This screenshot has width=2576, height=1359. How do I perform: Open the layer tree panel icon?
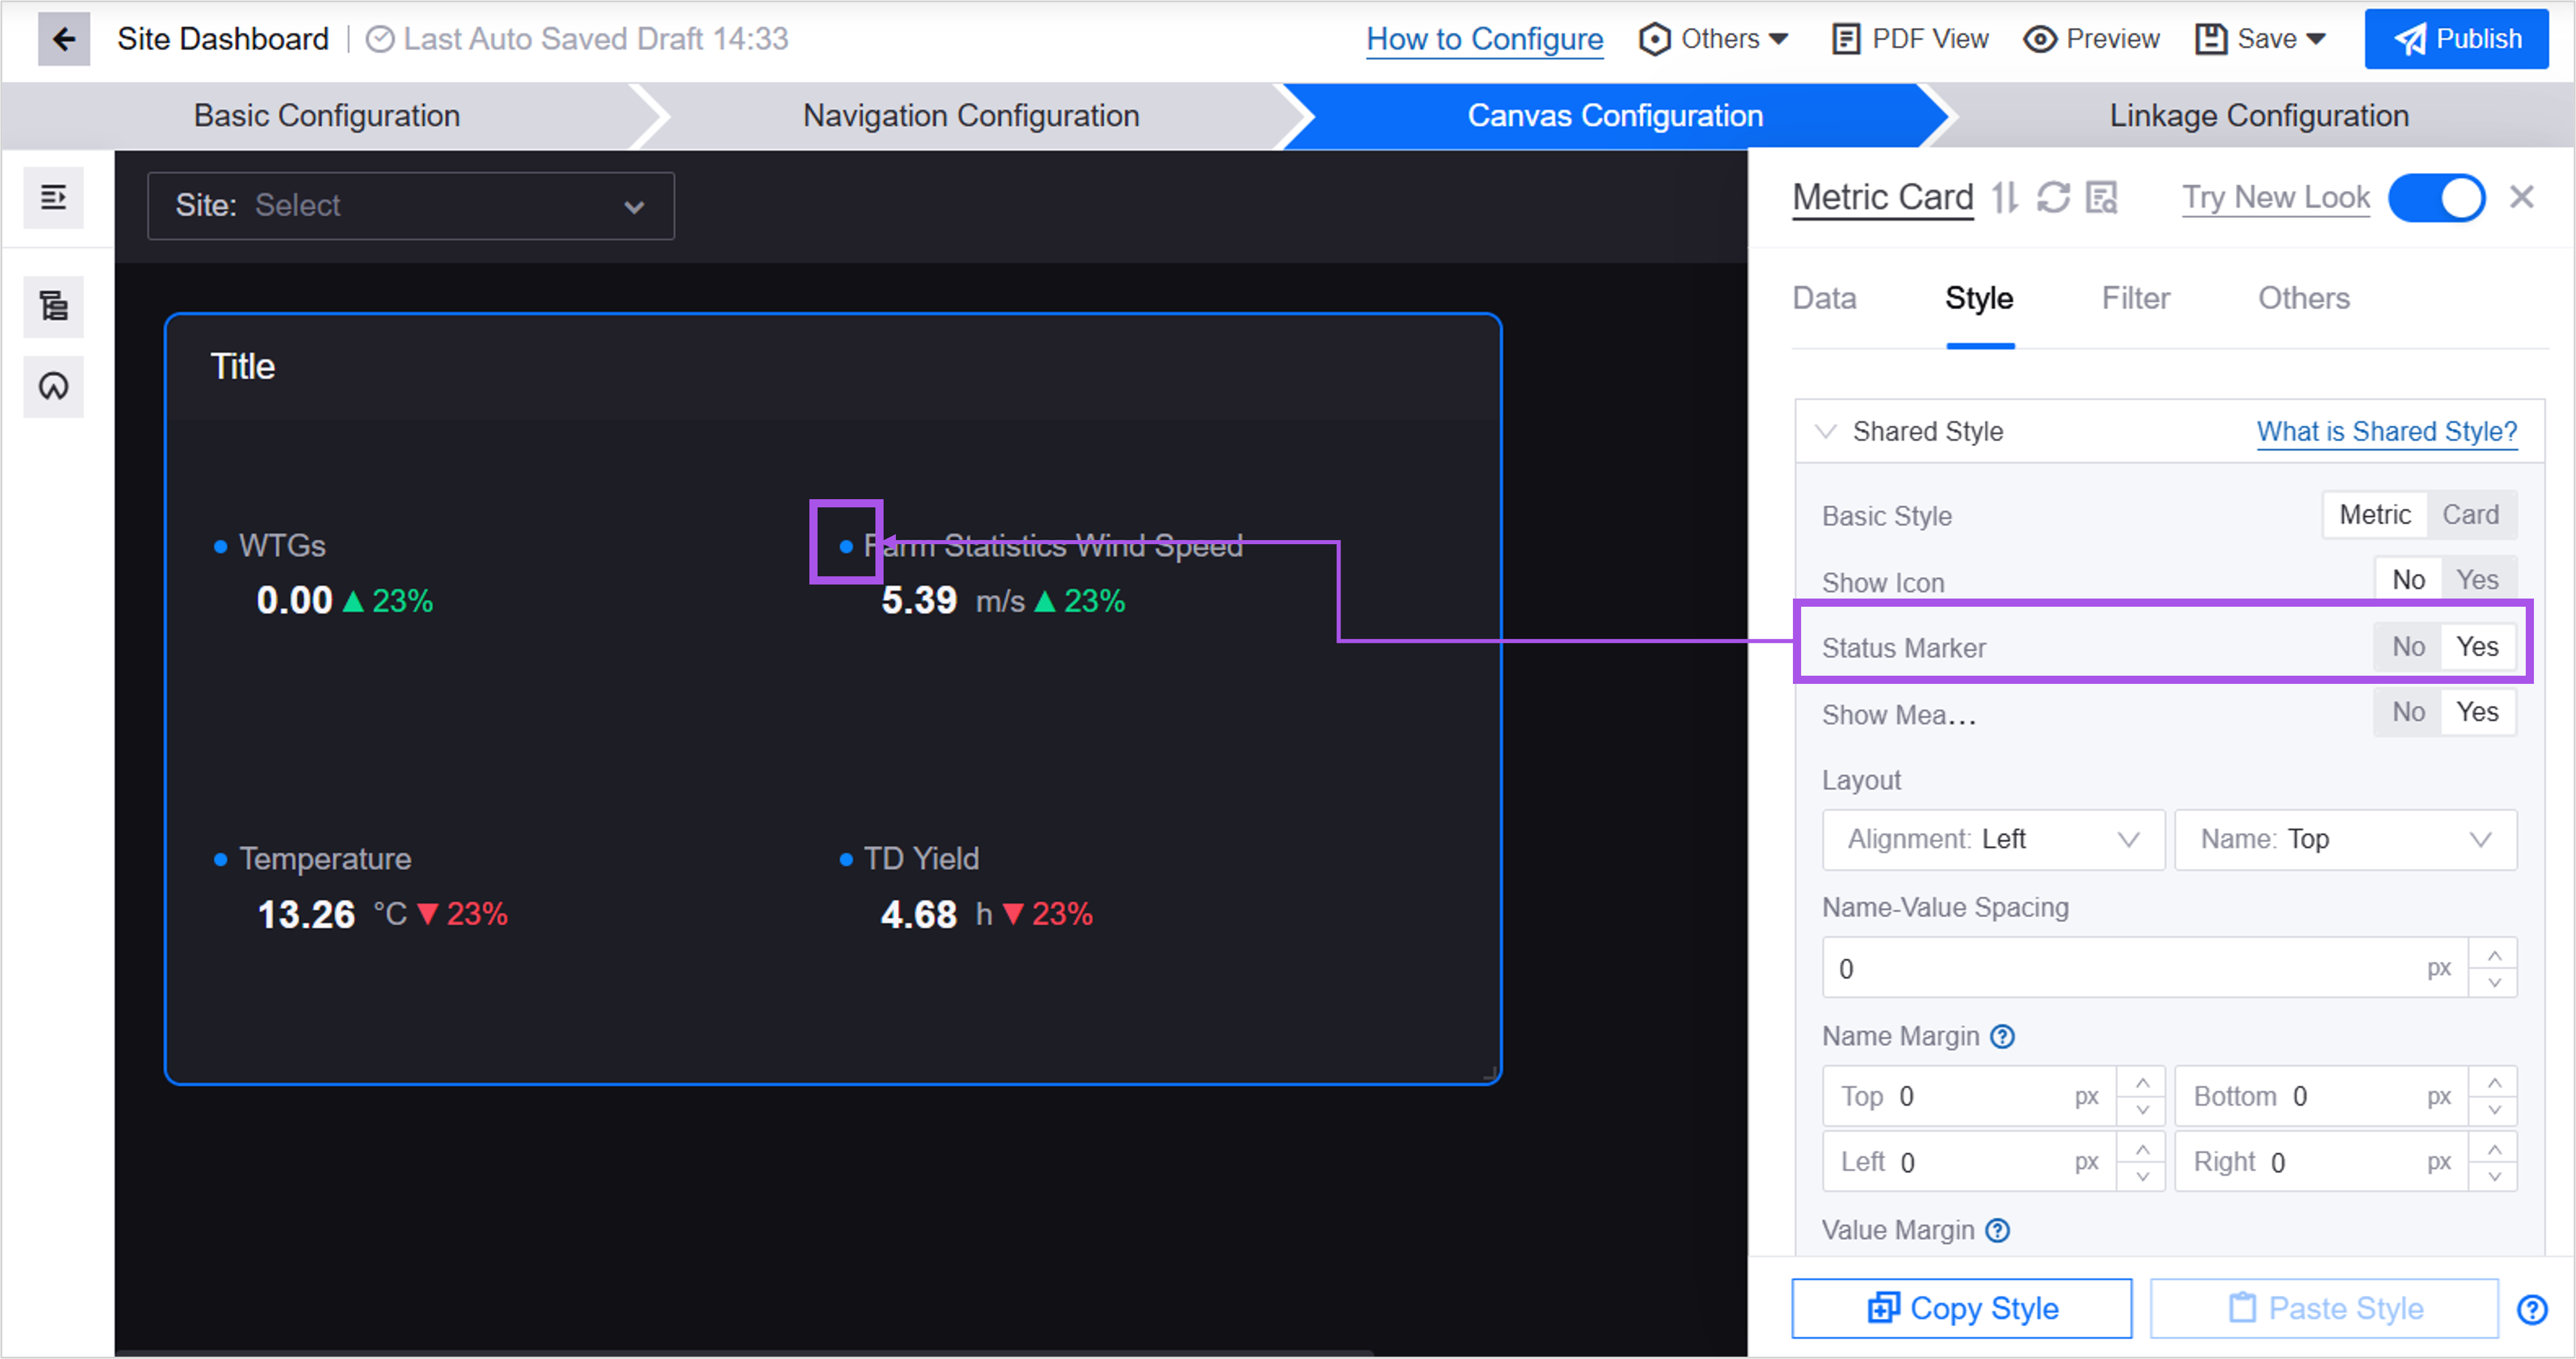point(54,305)
